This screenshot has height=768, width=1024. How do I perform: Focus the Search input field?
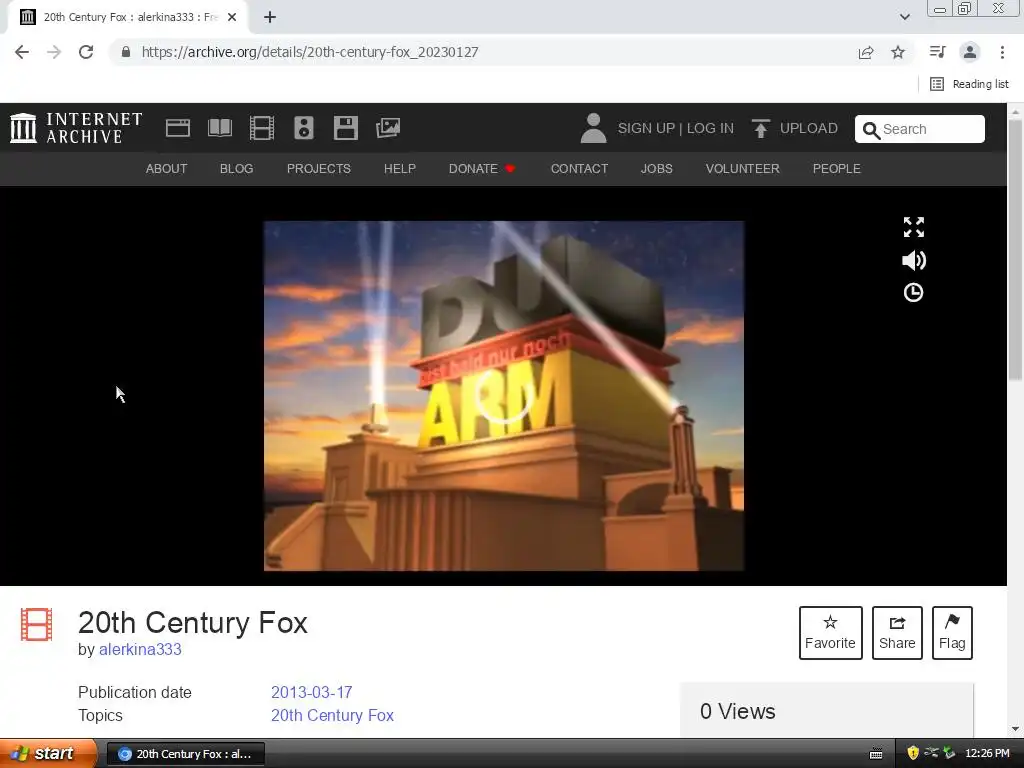coord(920,129)
